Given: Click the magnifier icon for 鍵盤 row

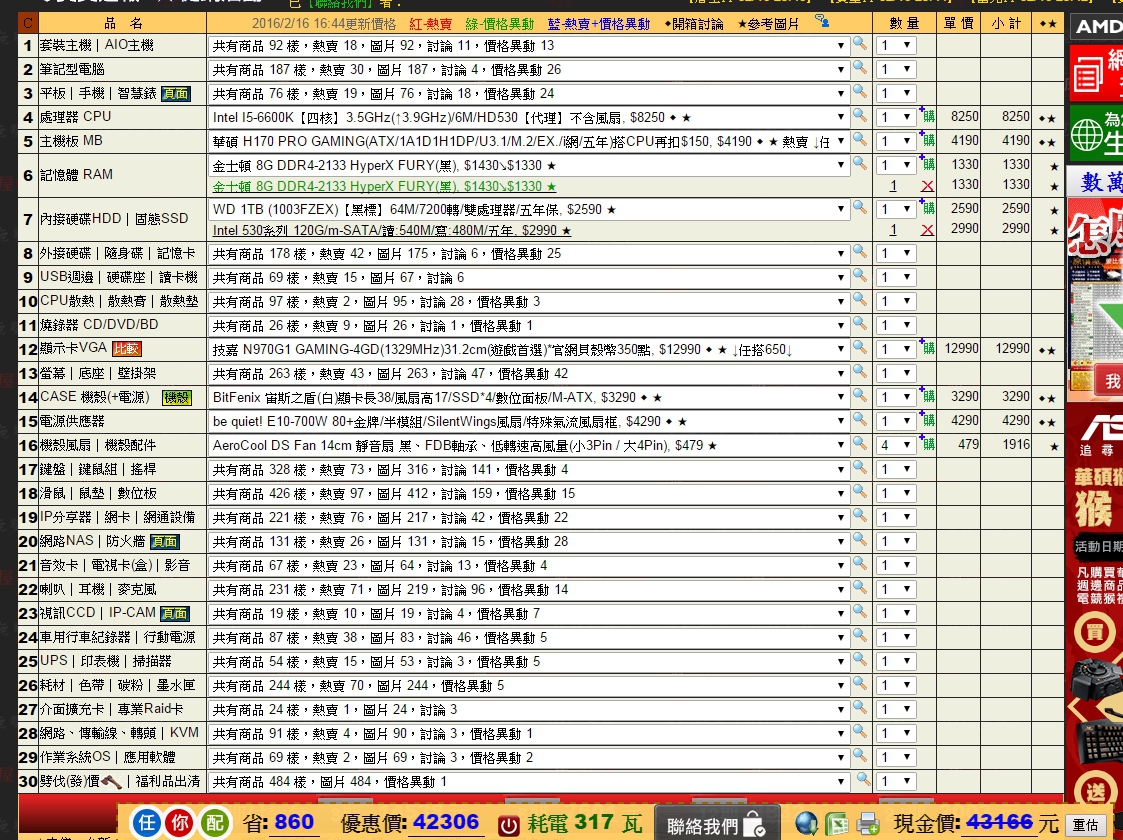Looking at the screenshot, I should pos(859,468).
